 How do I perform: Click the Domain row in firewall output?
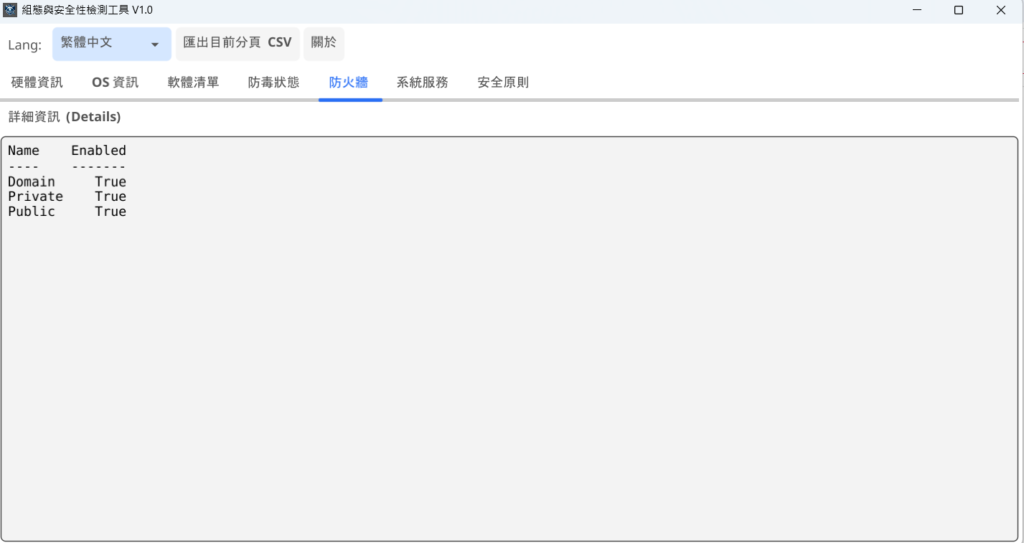pos(66,182)
